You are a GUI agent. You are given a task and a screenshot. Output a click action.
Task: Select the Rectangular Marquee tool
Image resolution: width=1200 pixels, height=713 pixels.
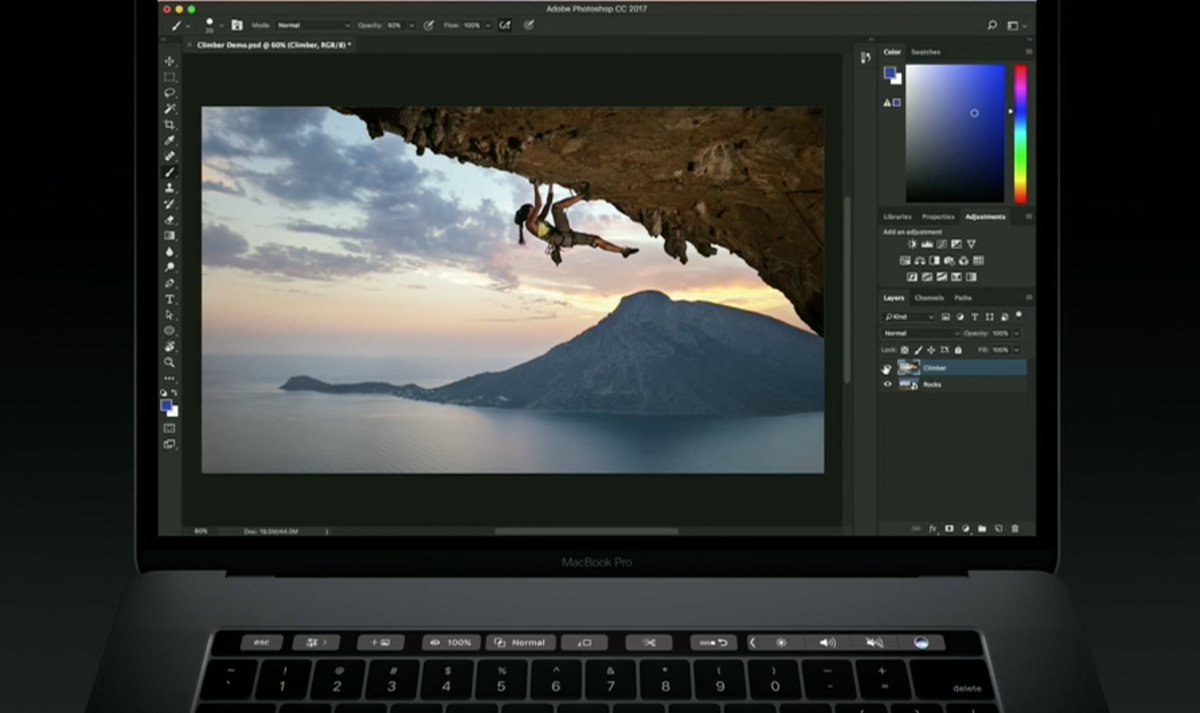pyautogui.click(x=170, y=77)
